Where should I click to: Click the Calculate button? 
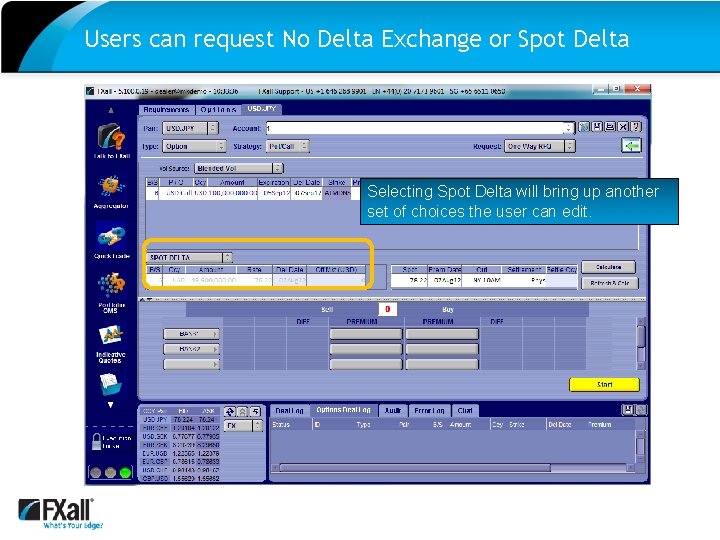point(608,267)
